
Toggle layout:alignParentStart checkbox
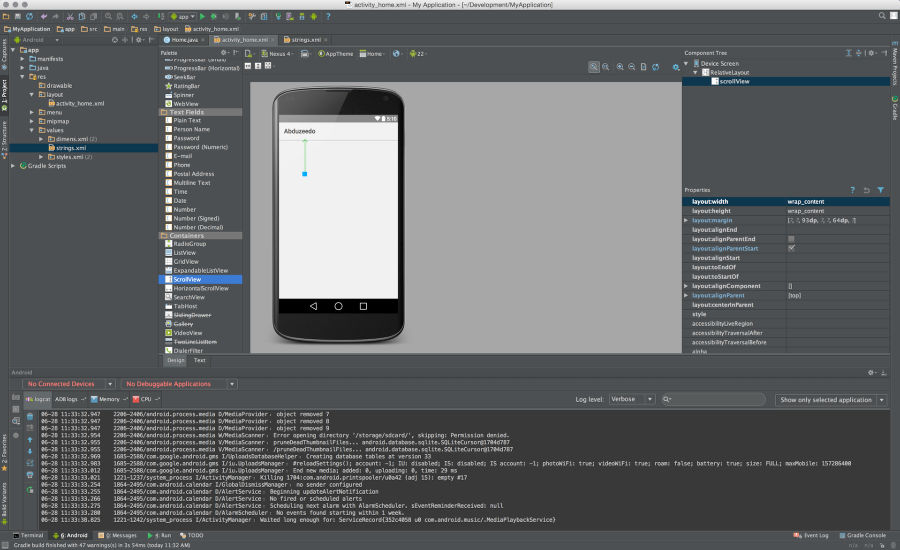pyautogui.click(x=792, y=249)
